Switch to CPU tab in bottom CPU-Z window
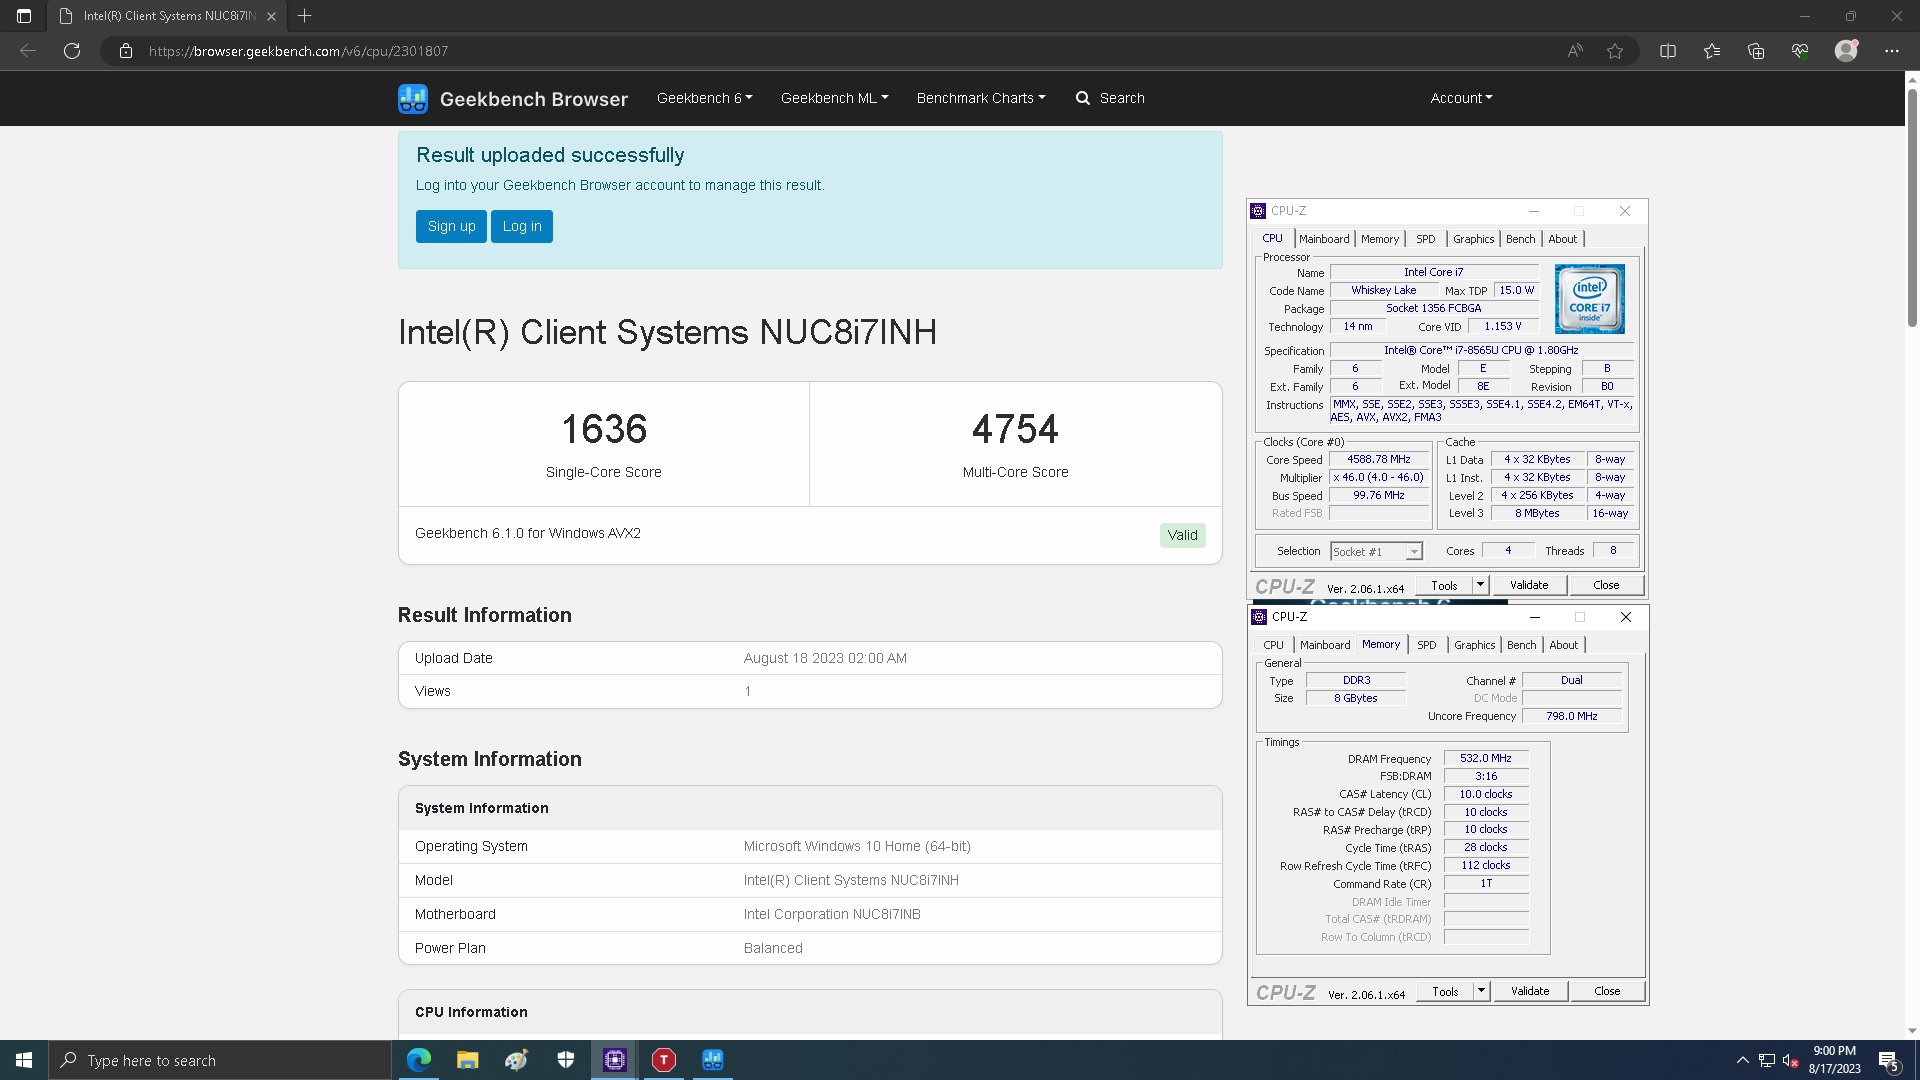Screen dimensions: 1920x1080 click(x=1273, y=645)
